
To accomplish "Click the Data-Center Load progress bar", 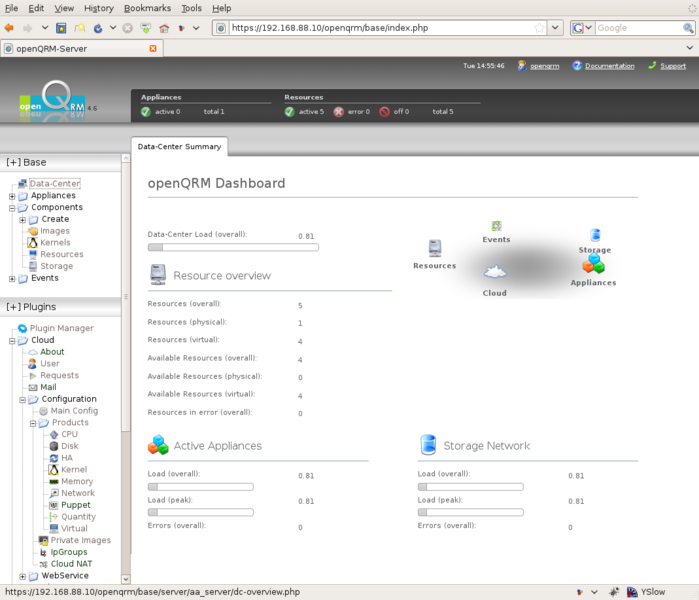I will coord(233,246).
